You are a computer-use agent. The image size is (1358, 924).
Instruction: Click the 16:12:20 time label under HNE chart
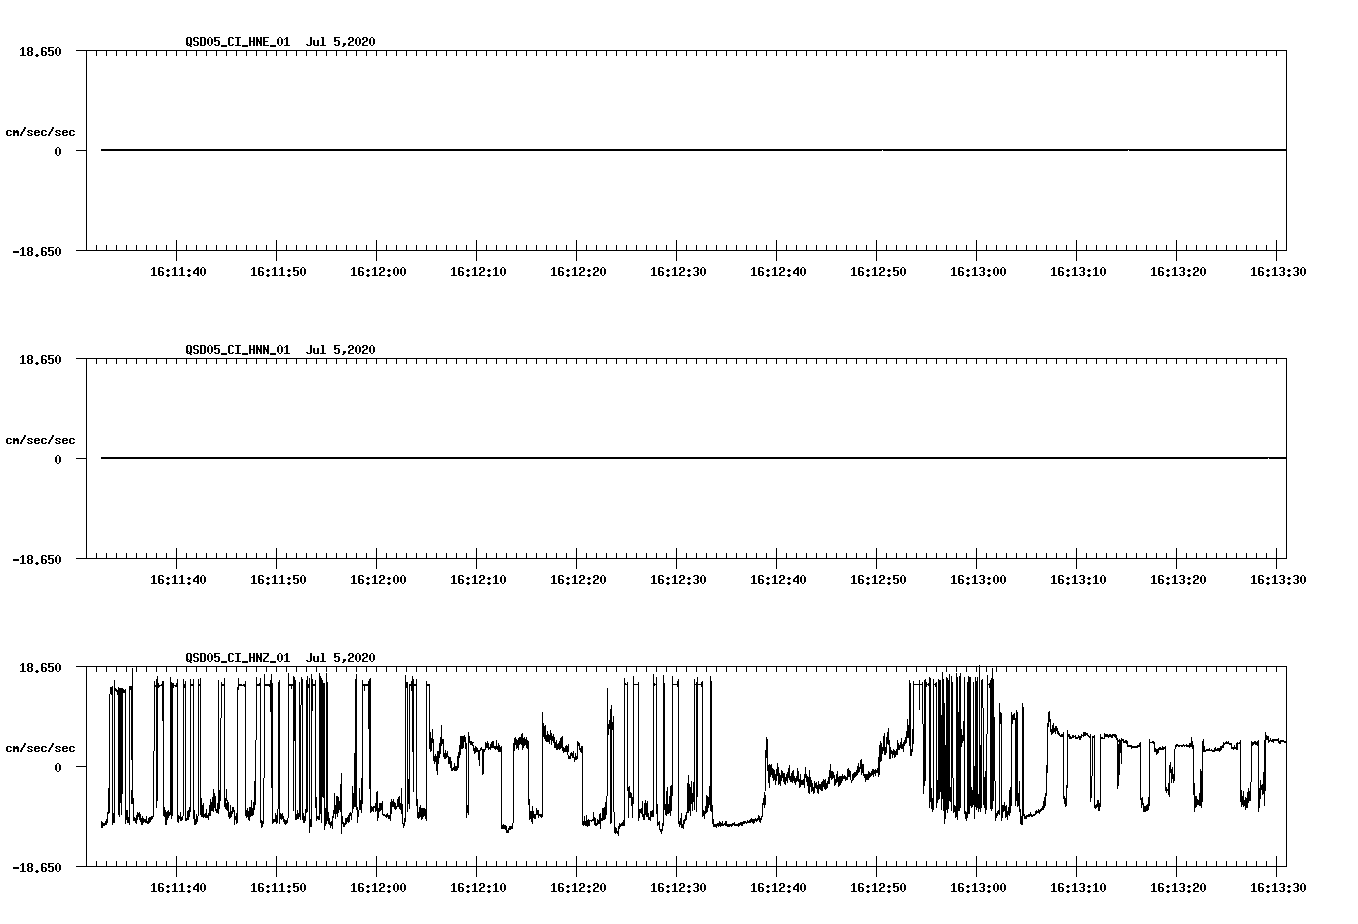pyautogui.click(x=578, y=272)
